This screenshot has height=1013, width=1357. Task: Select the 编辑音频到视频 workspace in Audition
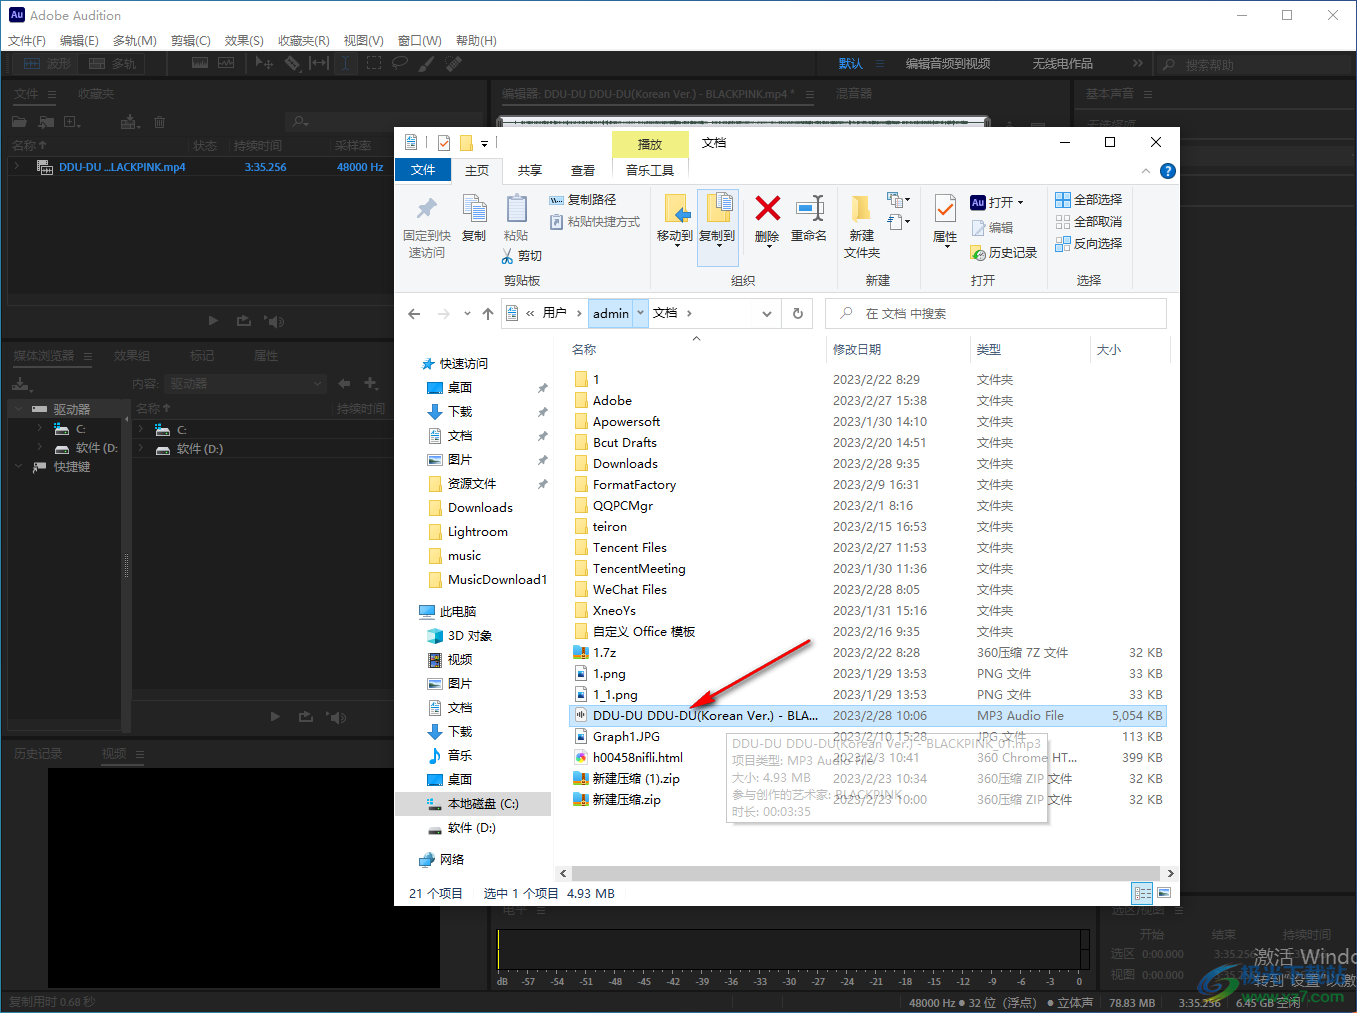point(948,63)
